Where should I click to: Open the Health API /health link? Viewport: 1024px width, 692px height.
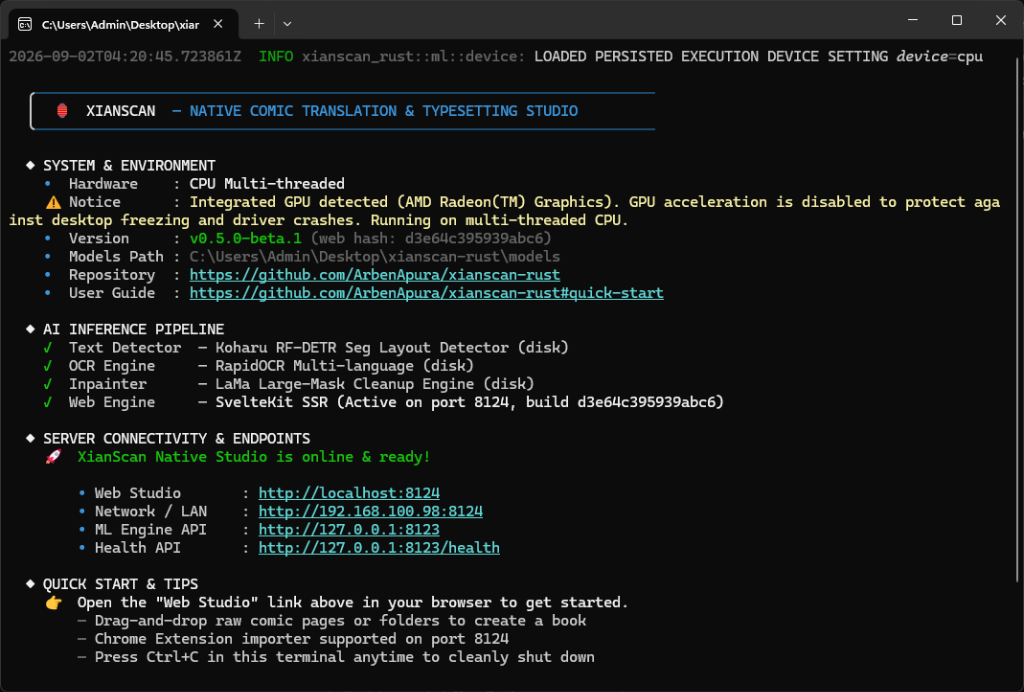(379, 548)
